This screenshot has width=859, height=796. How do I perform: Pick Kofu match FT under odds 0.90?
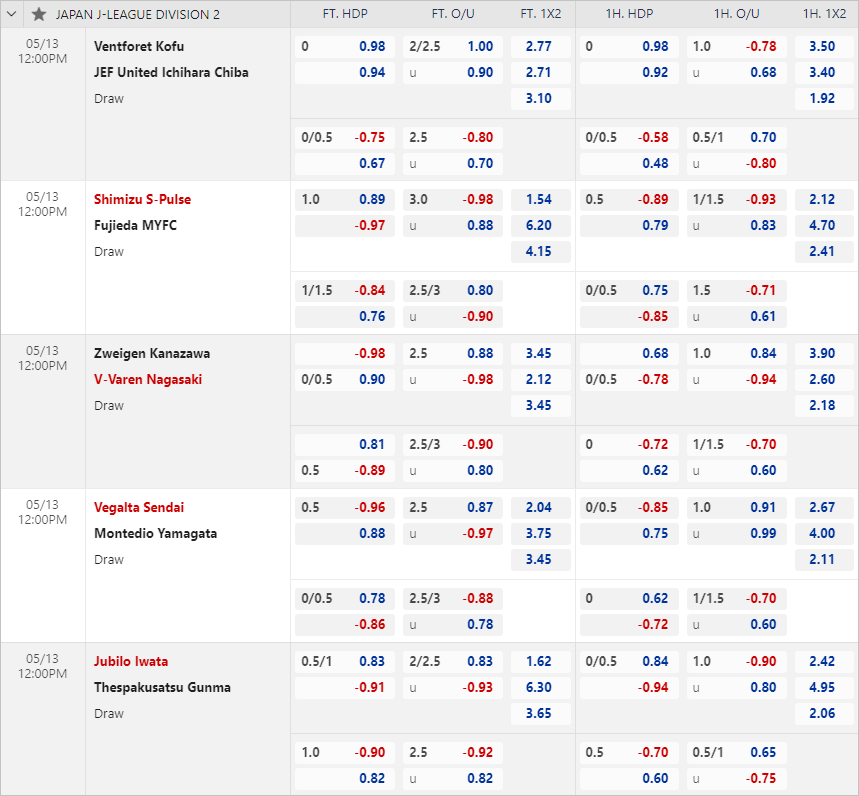(x=453, y=72)
